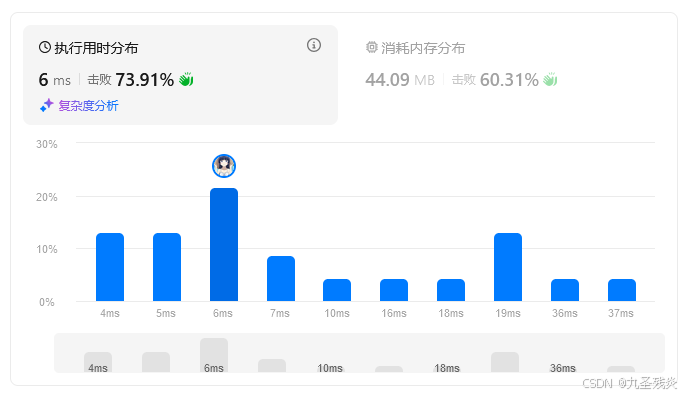Click the 16ms x-axis label
The height and width of the screenshot is (397, 686).
click(394, 313)
